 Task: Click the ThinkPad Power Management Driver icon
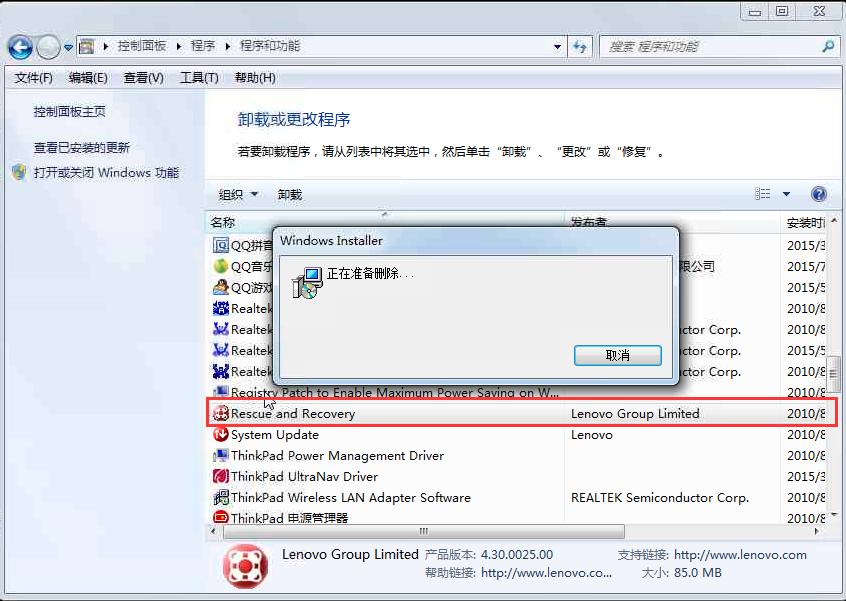221,455
